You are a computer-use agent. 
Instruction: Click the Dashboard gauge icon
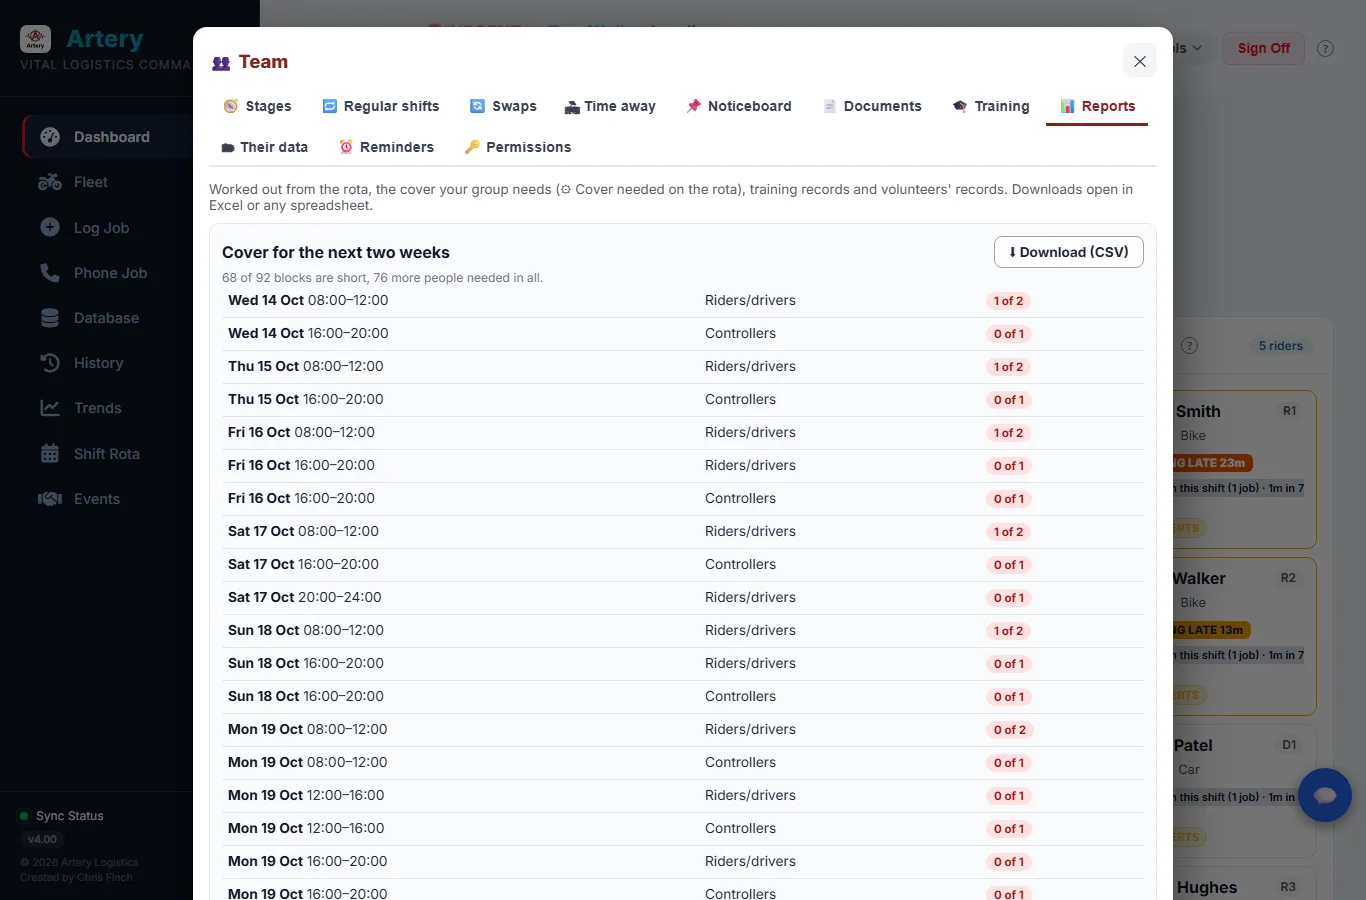[50, 137]
